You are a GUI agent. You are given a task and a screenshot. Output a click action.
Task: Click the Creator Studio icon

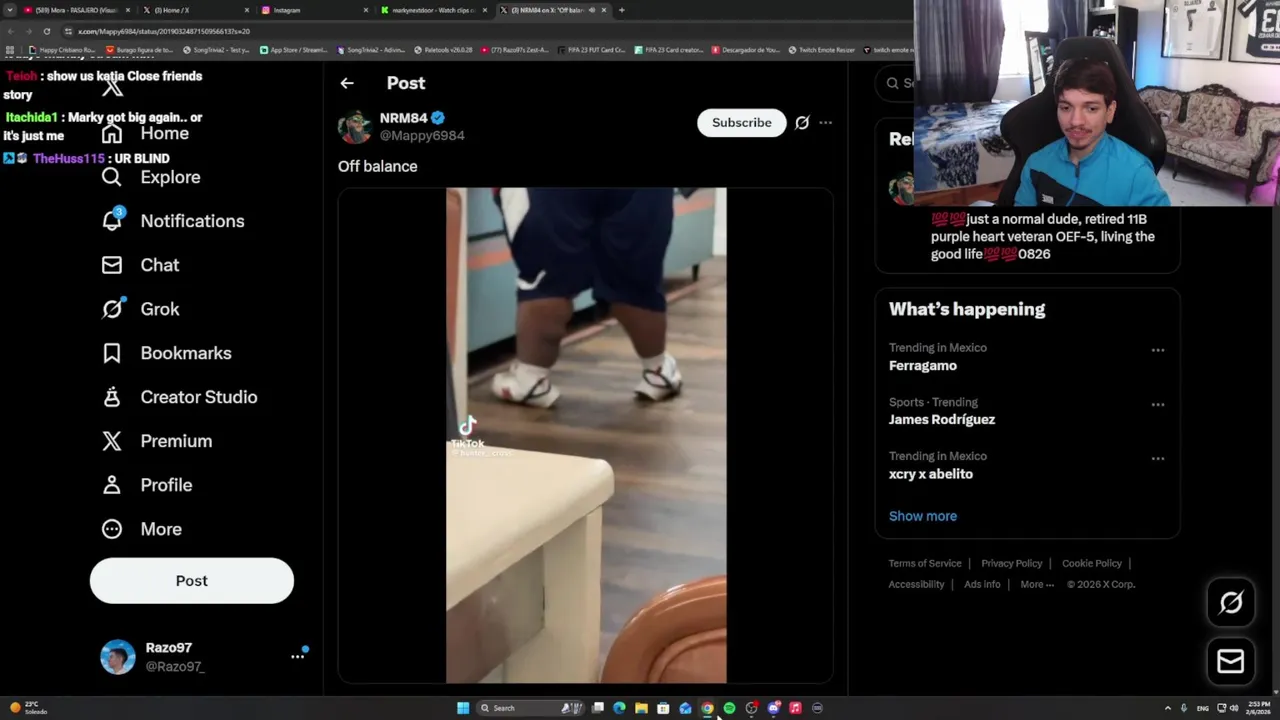pos(112,397)
